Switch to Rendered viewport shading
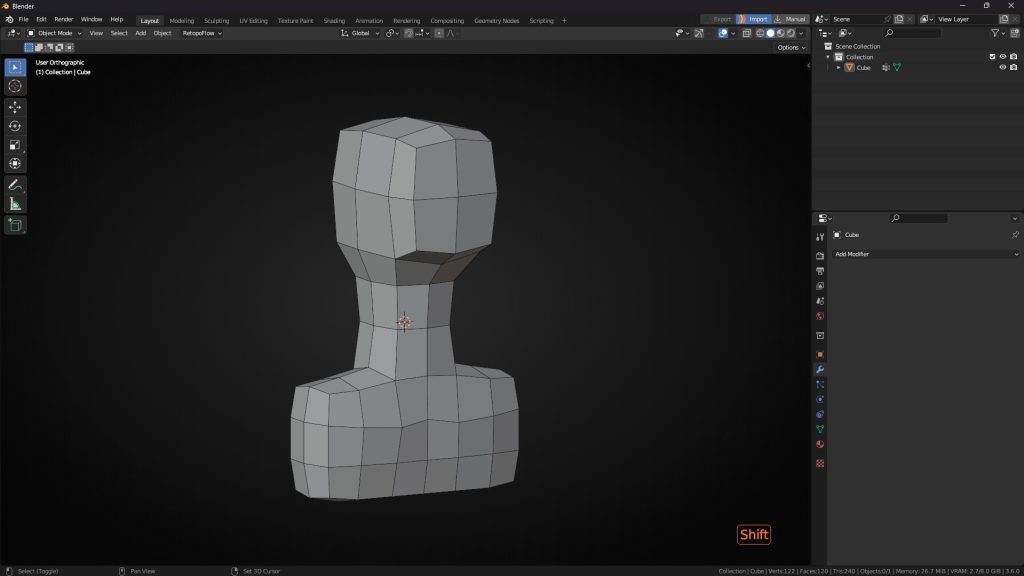 point(791,33)
